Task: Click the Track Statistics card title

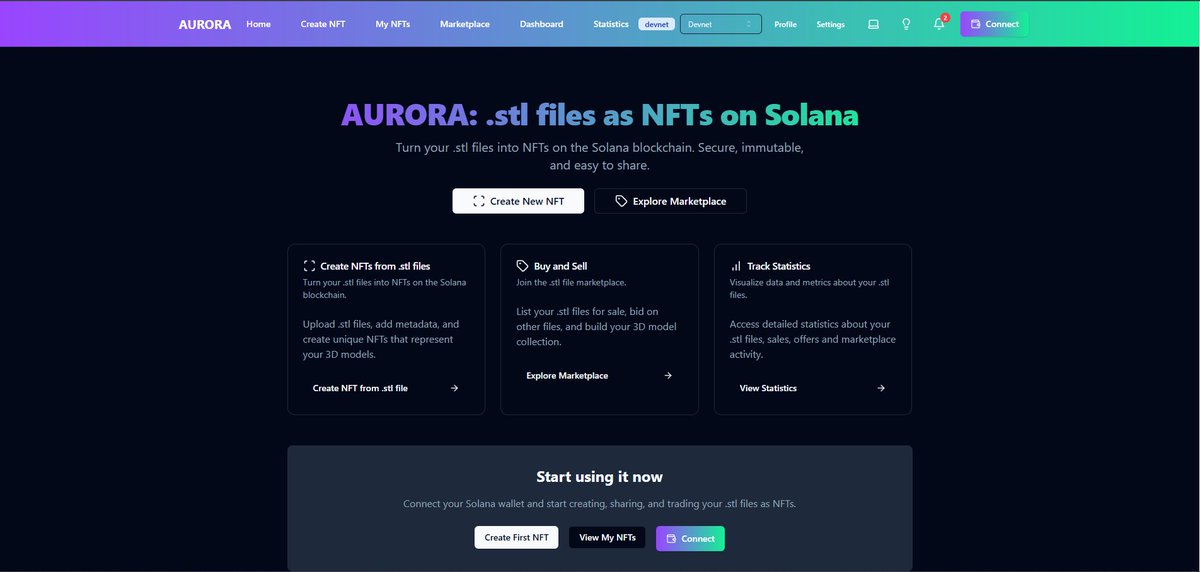Action: point(778,266)
